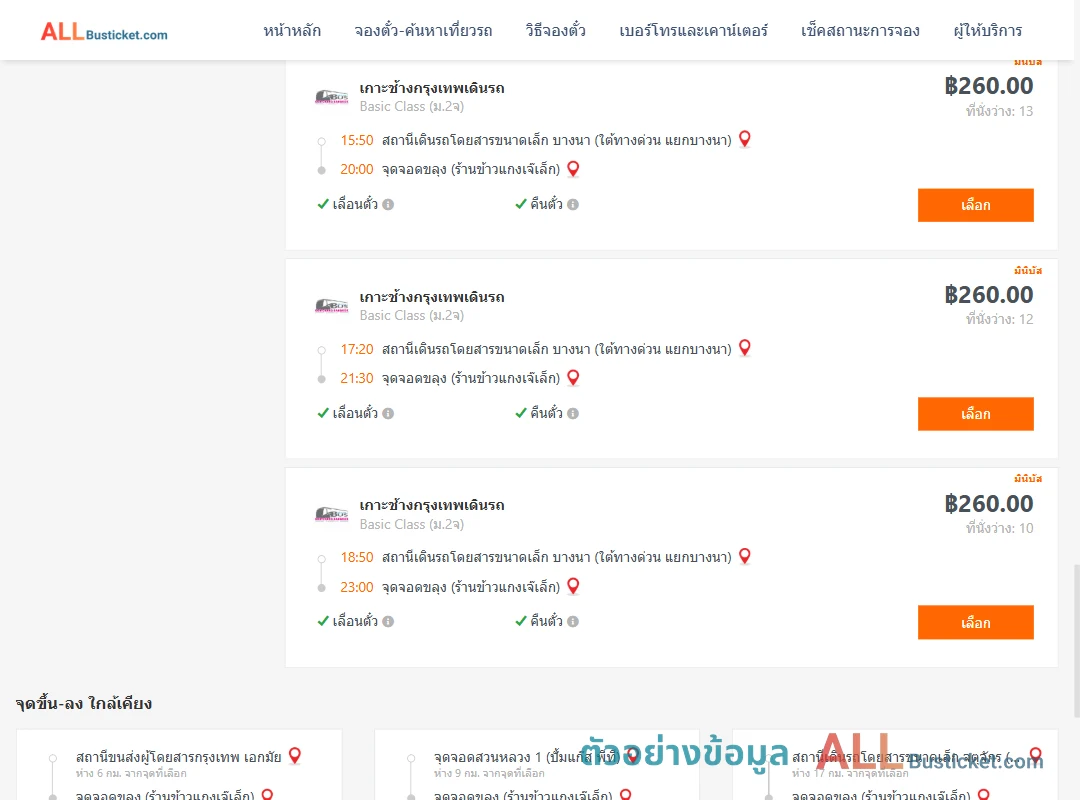Screen dimensions: 1080x800
Task: Open เลื่อนตั๋ว info icon on 15:50 trip
Action: coord(388,205)
